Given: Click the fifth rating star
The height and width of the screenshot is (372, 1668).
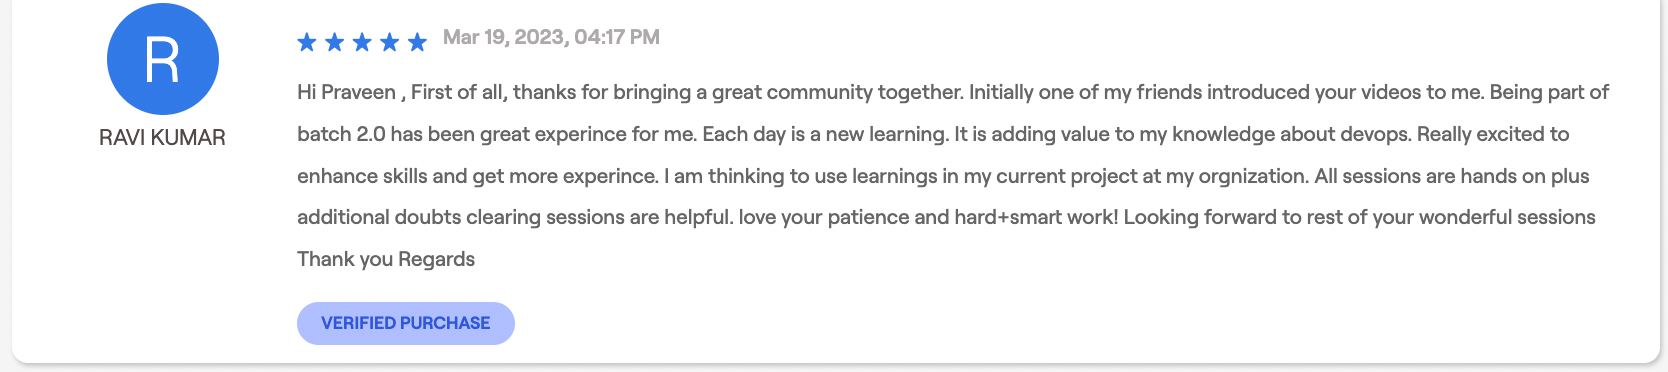Looking at the screenshot, I should coord(417,42).
